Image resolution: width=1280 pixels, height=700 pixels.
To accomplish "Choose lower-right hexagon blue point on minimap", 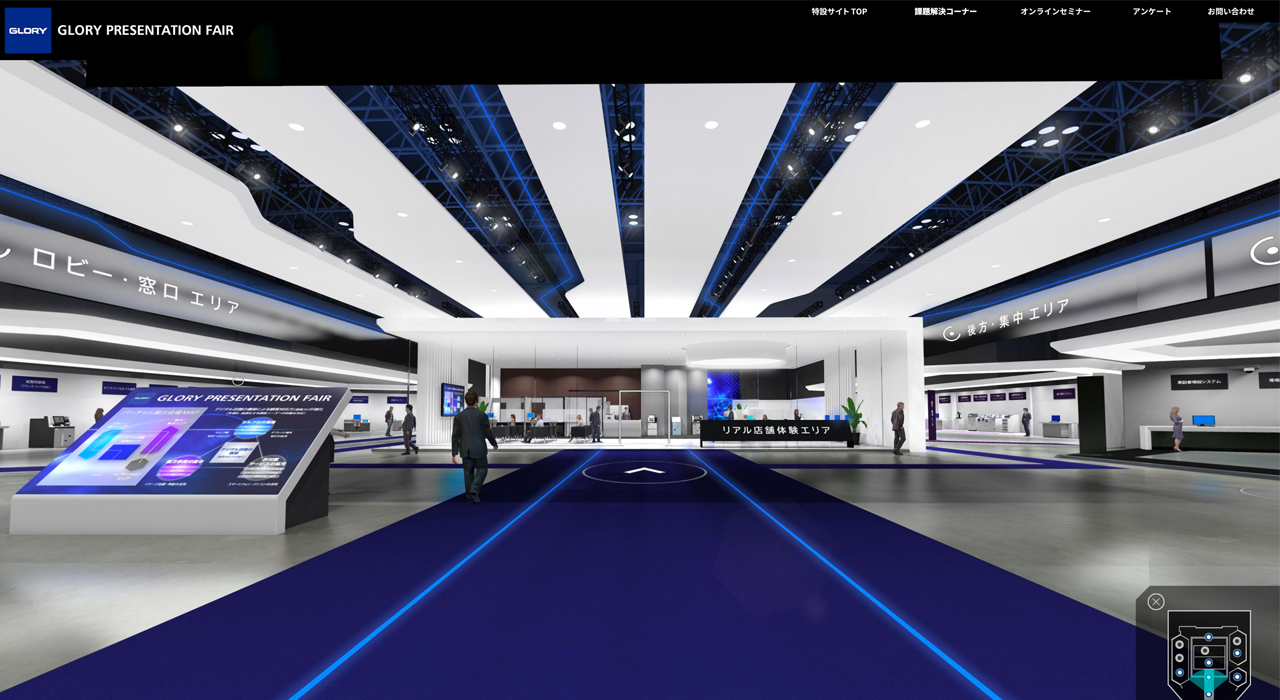I will pos(1237,677).
